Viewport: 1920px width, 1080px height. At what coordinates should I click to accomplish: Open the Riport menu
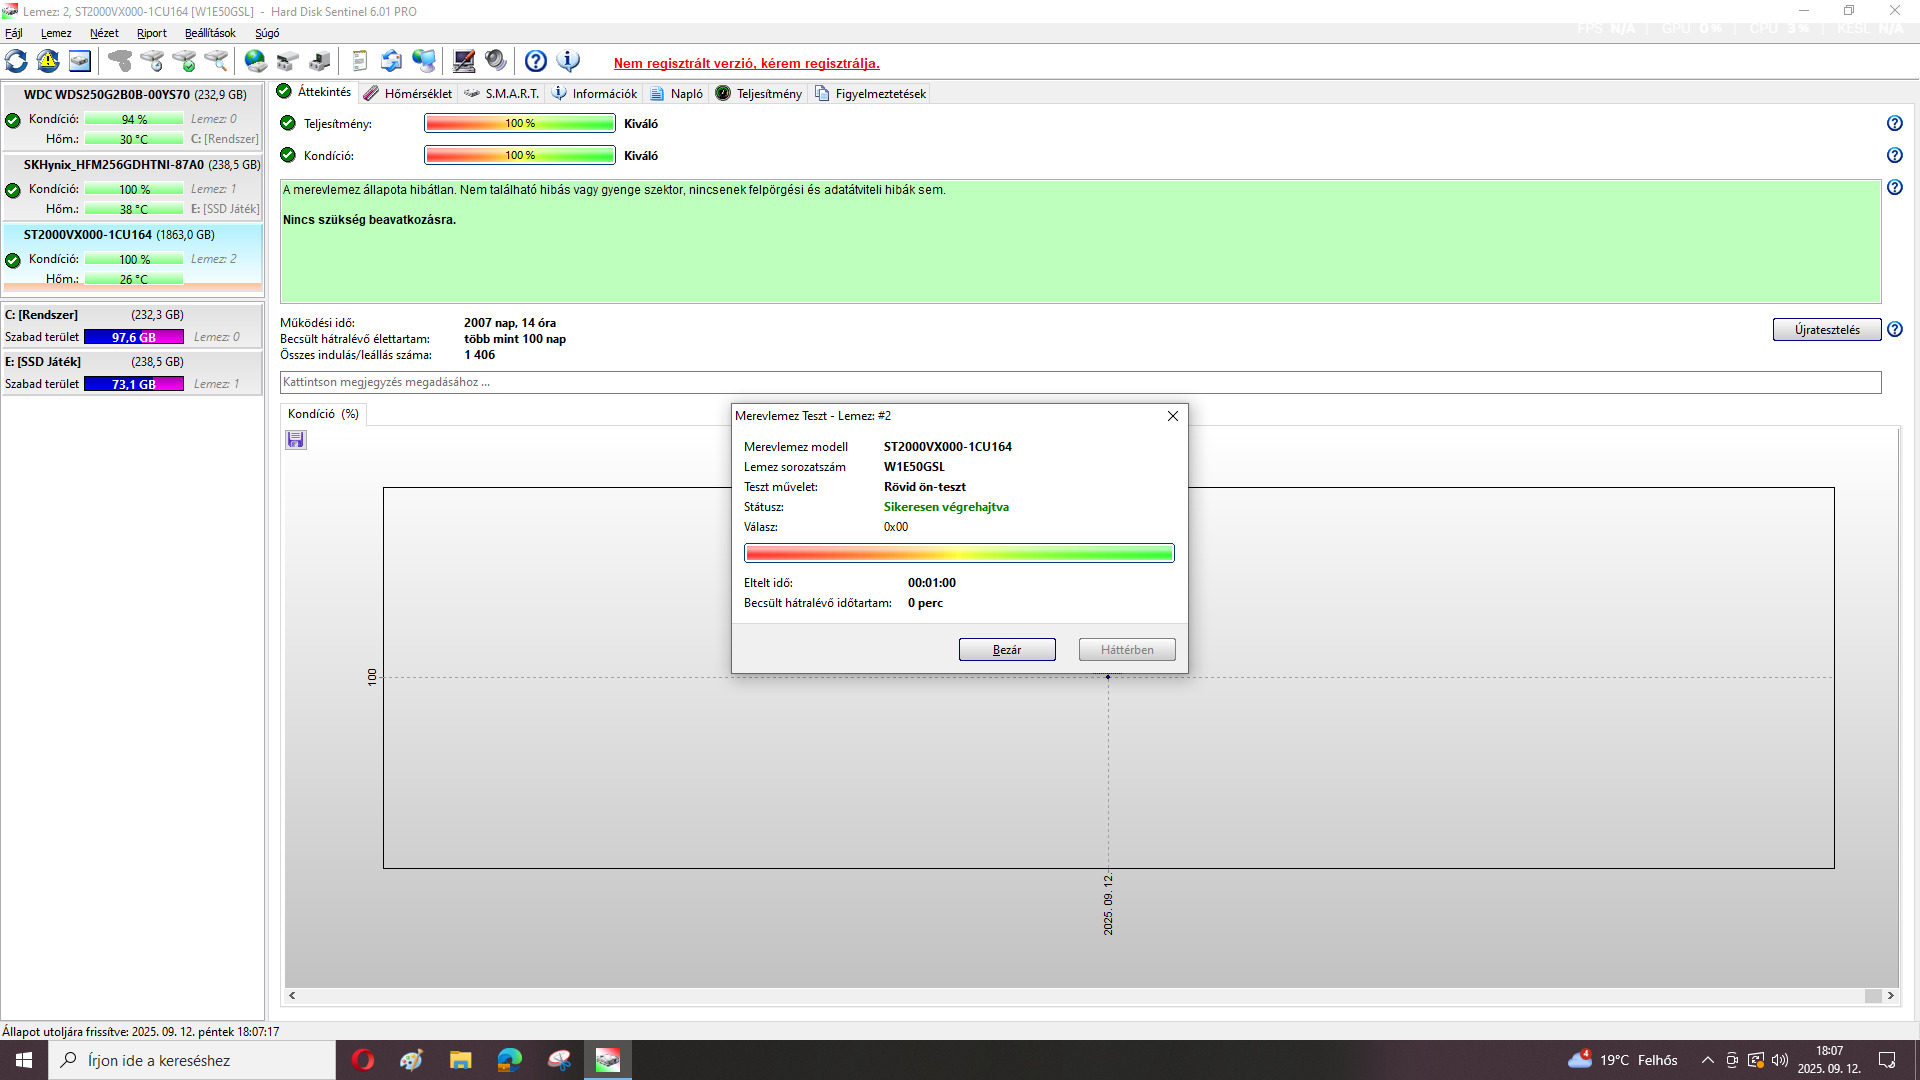pyautogui.click(x=152, y=33)
